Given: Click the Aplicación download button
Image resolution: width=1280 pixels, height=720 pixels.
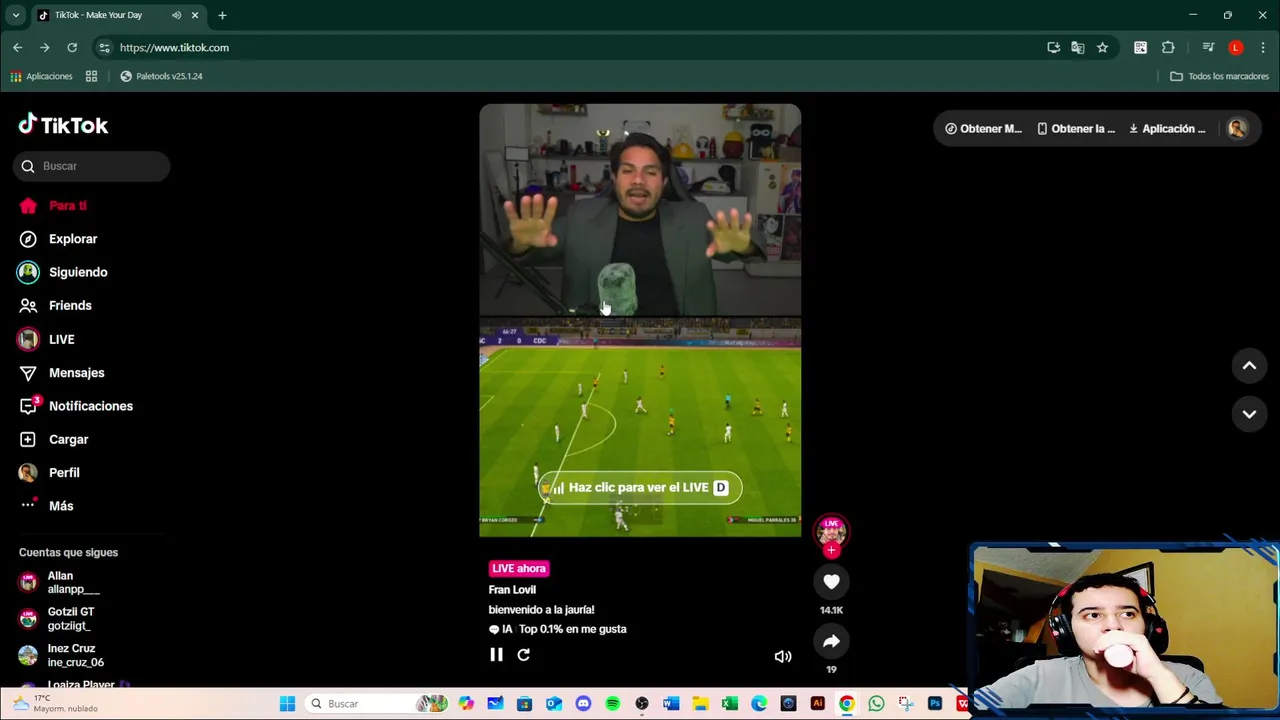Looking at the screenshot, I should (x=1167, y=128).
